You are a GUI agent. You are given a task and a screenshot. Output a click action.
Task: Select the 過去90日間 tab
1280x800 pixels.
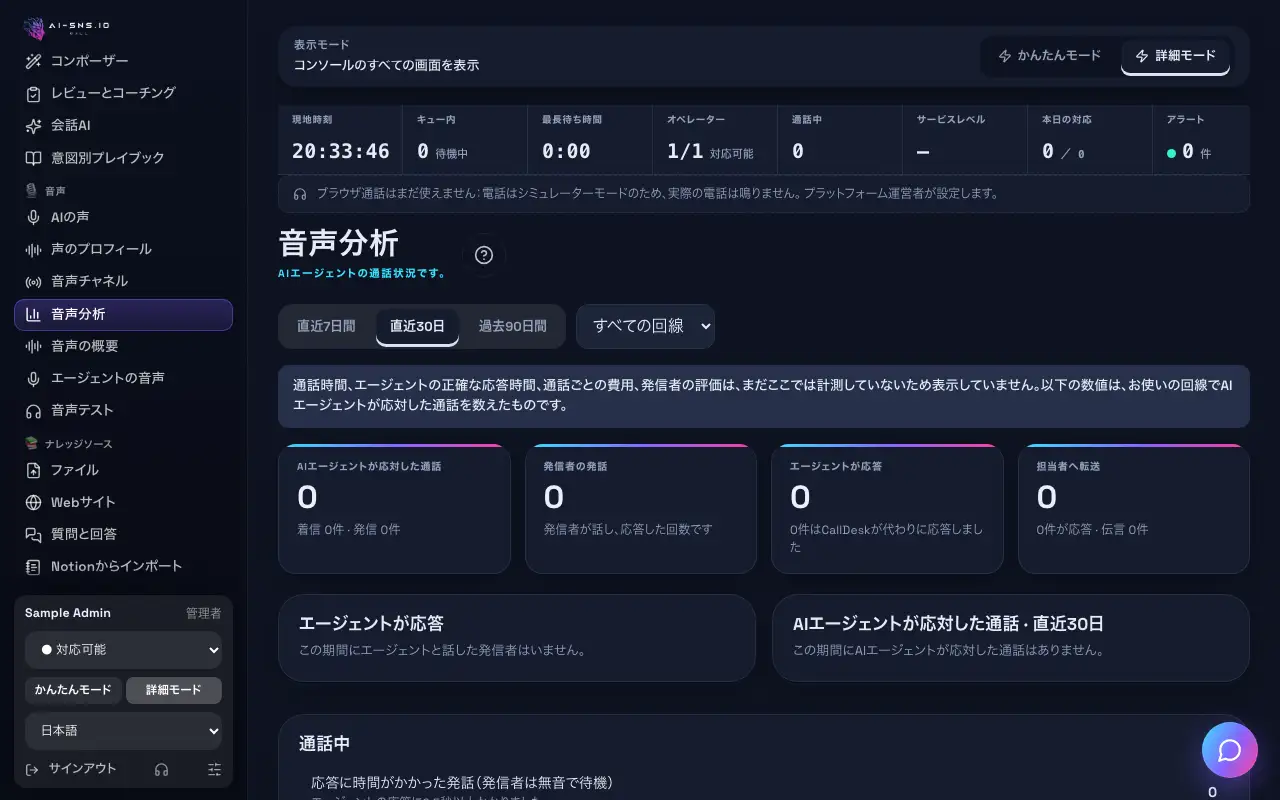[512, 326]
